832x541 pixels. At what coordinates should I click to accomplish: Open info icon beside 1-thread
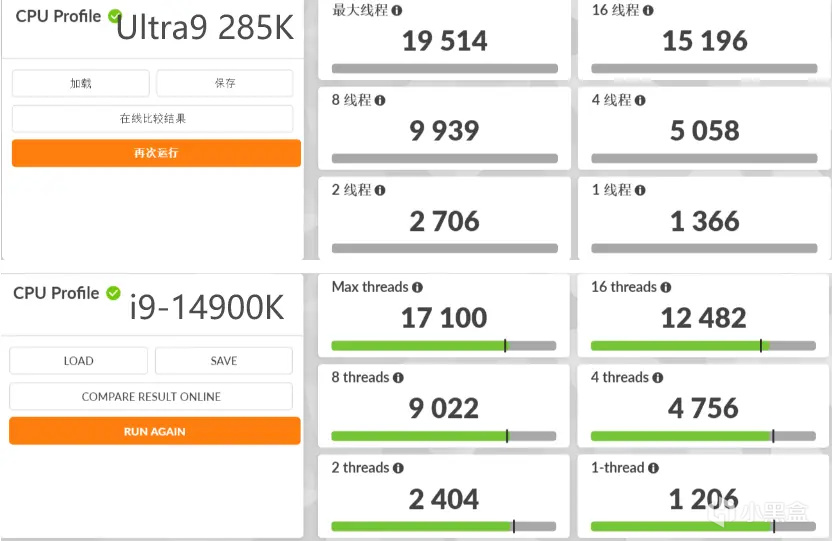click(x=653, y=468)
